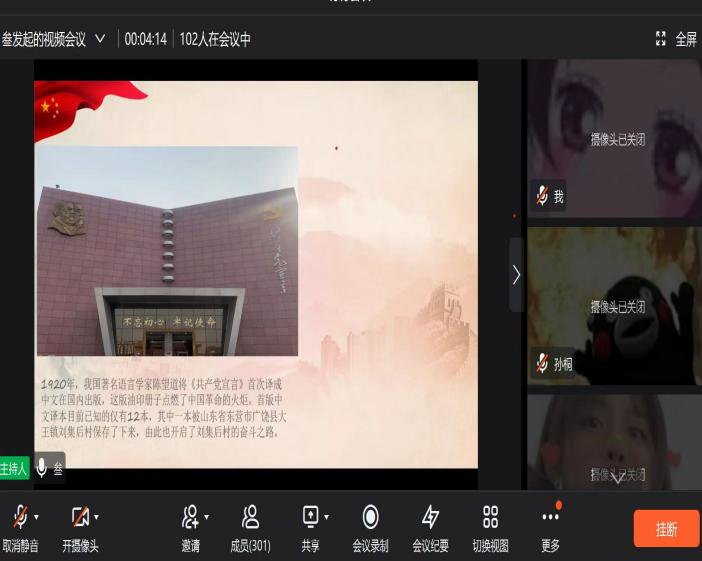Open the 邀请 invite icon
Screen dimensions: 702x561
click(188, 517)
